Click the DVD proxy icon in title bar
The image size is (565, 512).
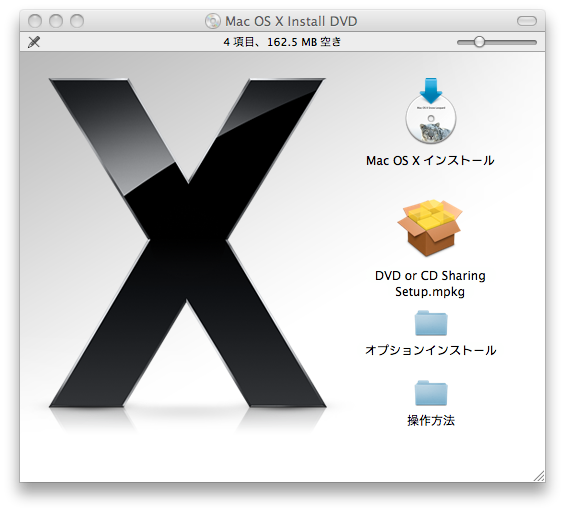(213, 21)
